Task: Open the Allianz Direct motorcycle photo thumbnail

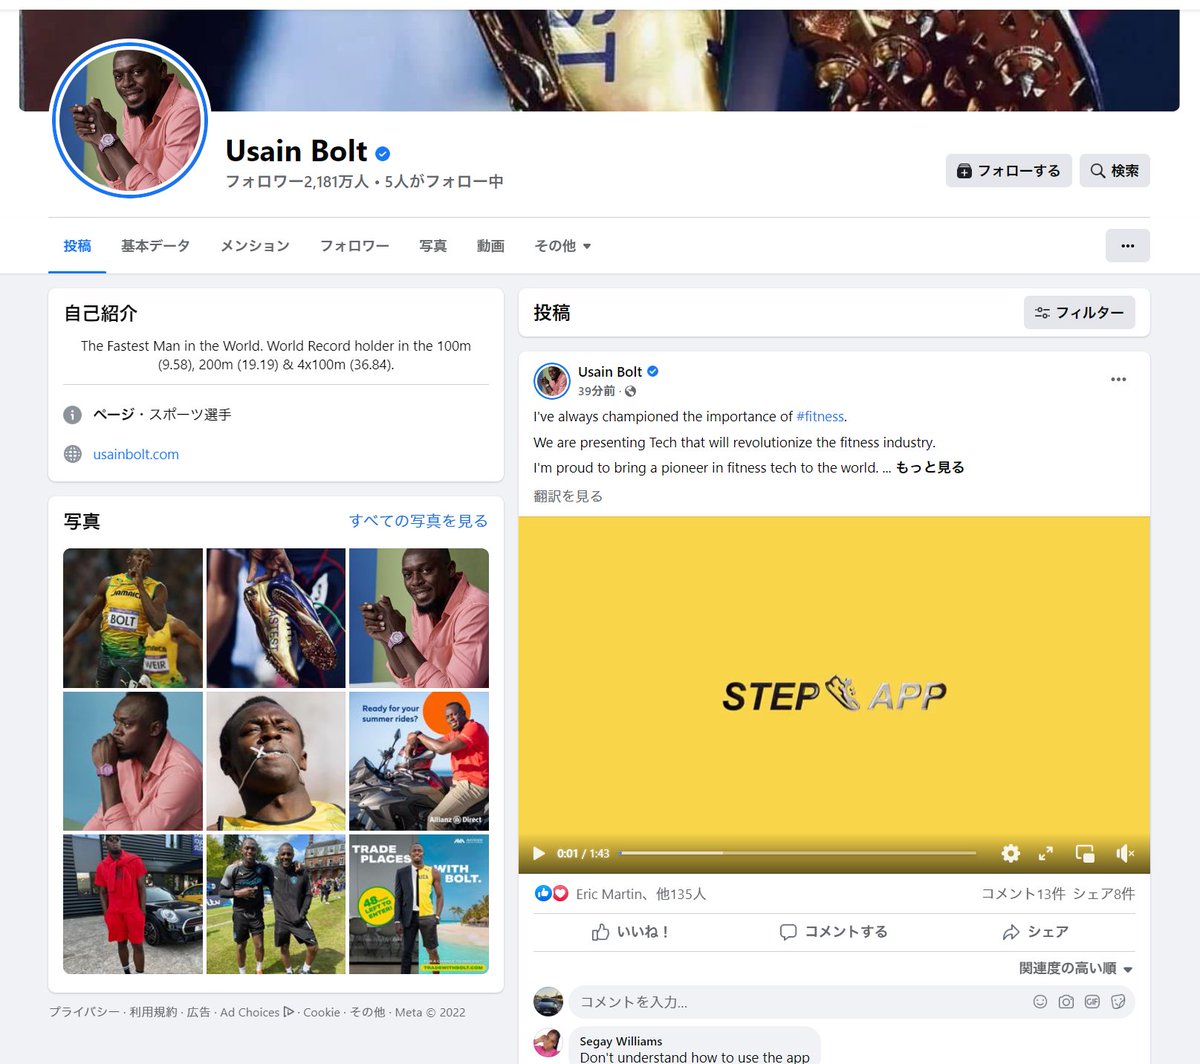Action: (x=419, y=761)
